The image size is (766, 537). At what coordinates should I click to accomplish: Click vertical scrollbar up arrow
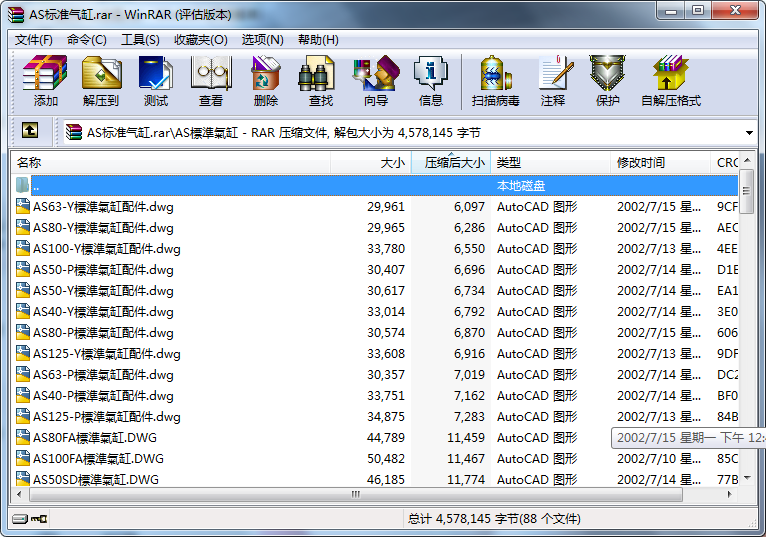coord(746,160)
